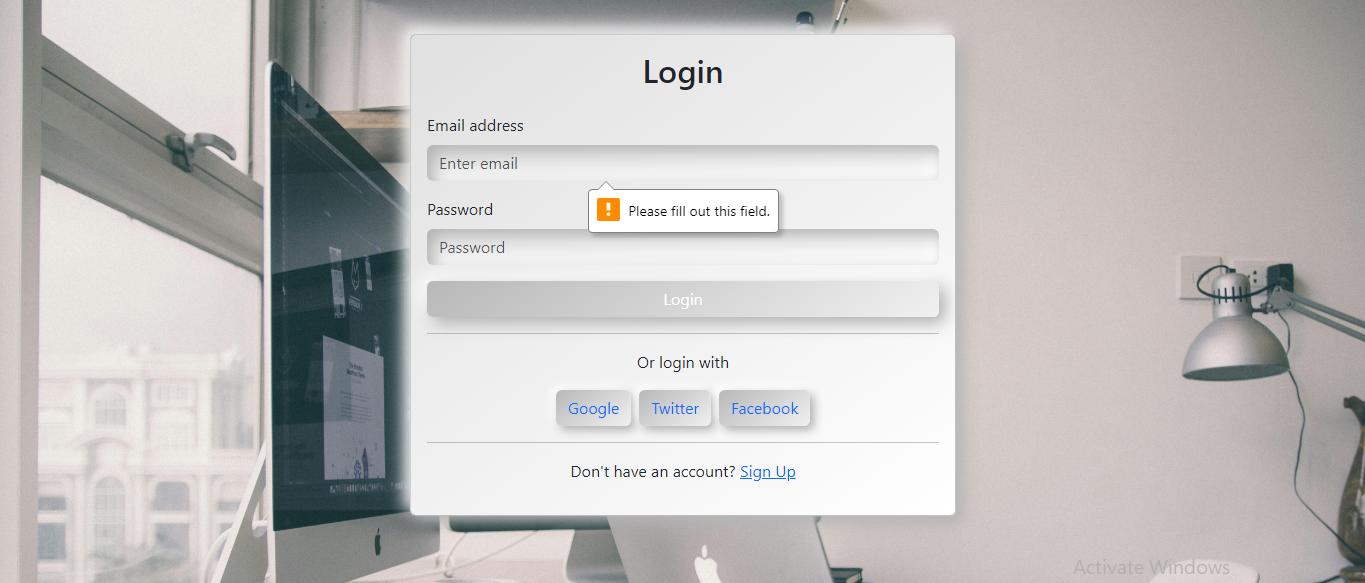Screen dimensions: 1365x583
Task: Focus the Enter email input field
Action: (x=683, y=163)
